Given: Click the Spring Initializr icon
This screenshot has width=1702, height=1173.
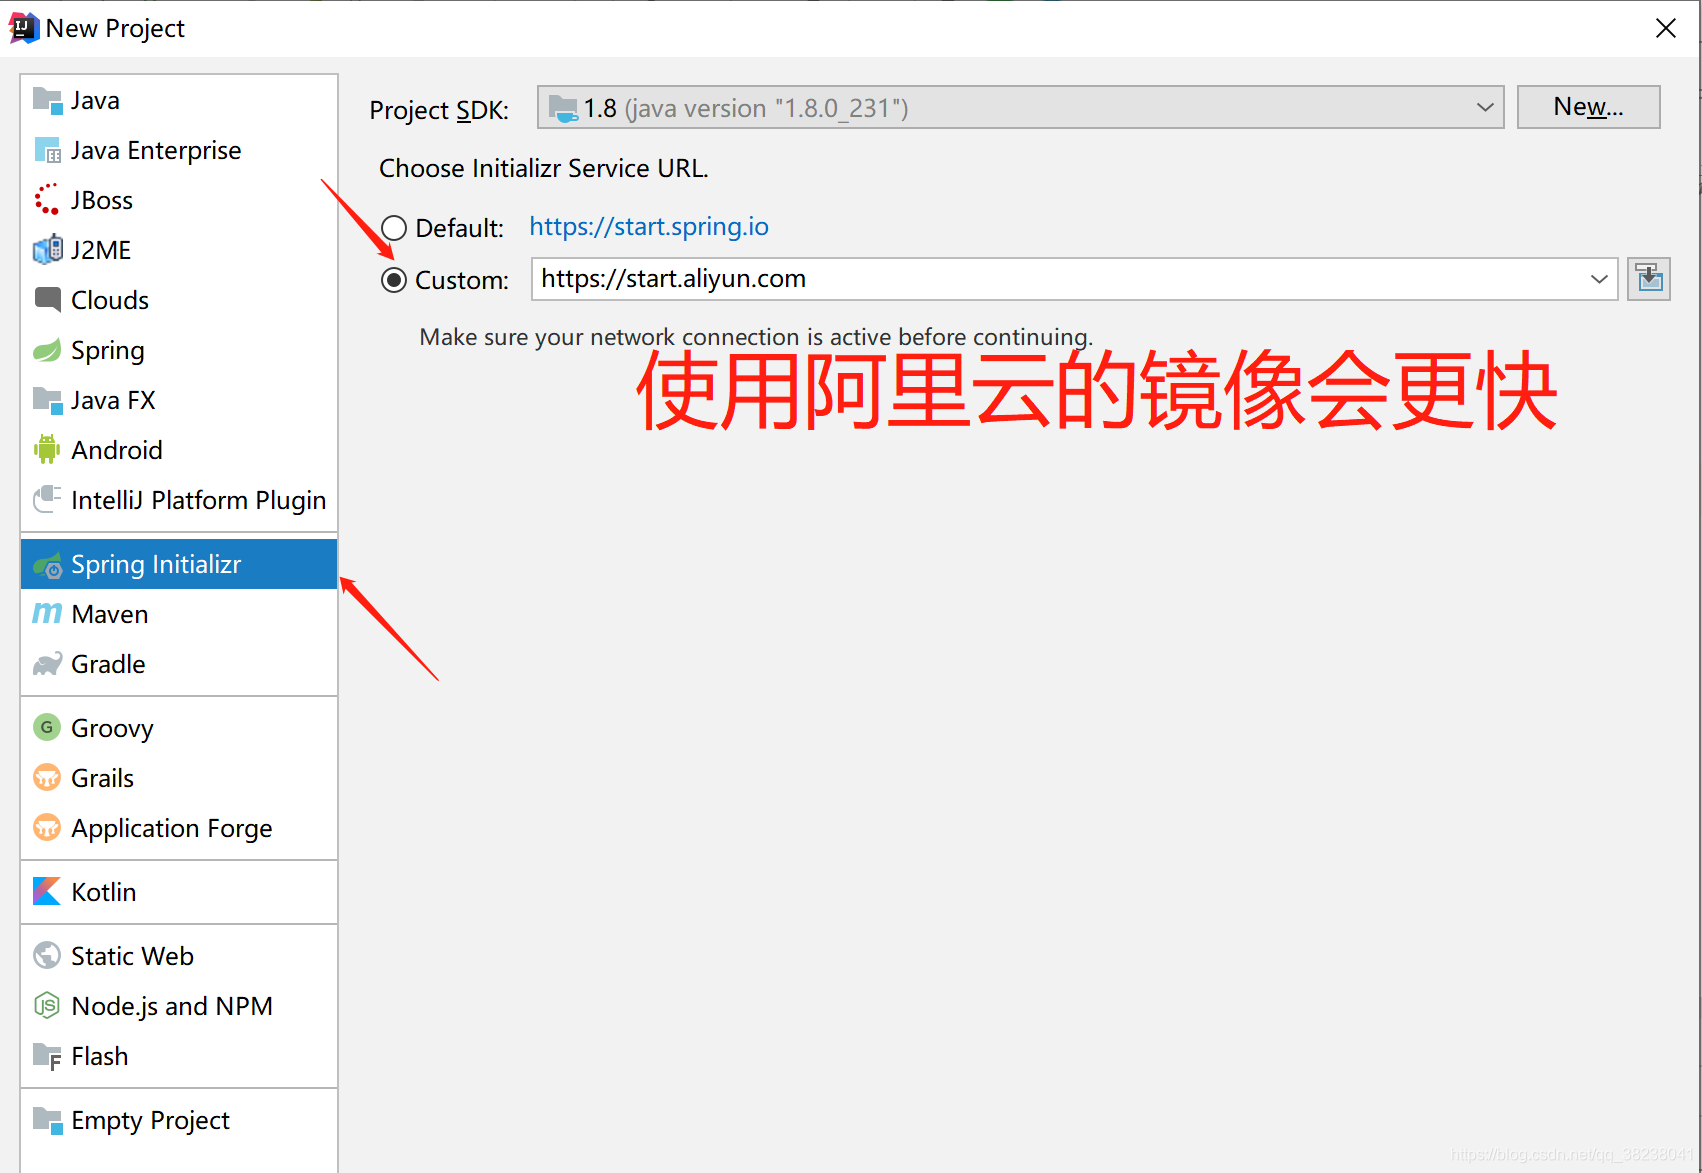Looking at the screenshot, I should pyautogui.click(x=47, y=565).
